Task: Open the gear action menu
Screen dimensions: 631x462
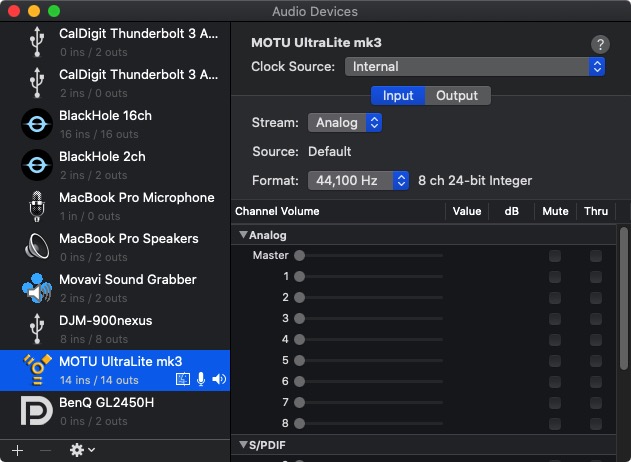Action: click(x=82, y=450)
